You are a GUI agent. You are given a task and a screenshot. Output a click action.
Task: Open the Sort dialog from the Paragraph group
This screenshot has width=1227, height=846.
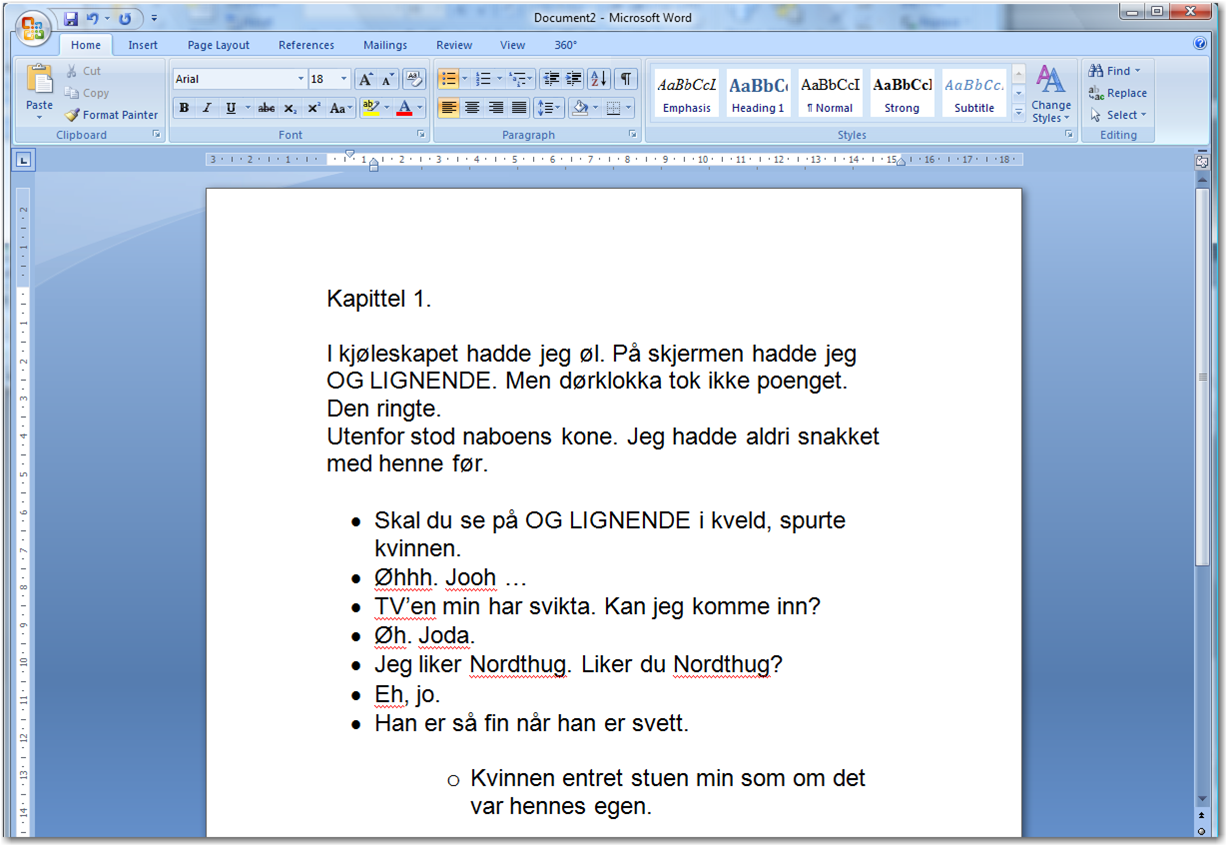[x=599, y=78]
